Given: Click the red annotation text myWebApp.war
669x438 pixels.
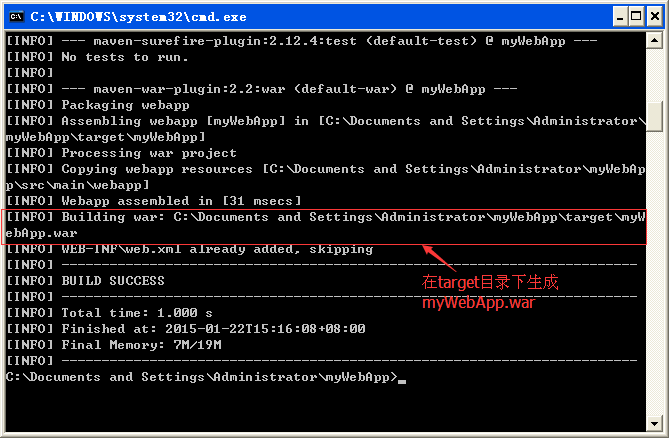Looking at the screenshot, I should point(478,303).
